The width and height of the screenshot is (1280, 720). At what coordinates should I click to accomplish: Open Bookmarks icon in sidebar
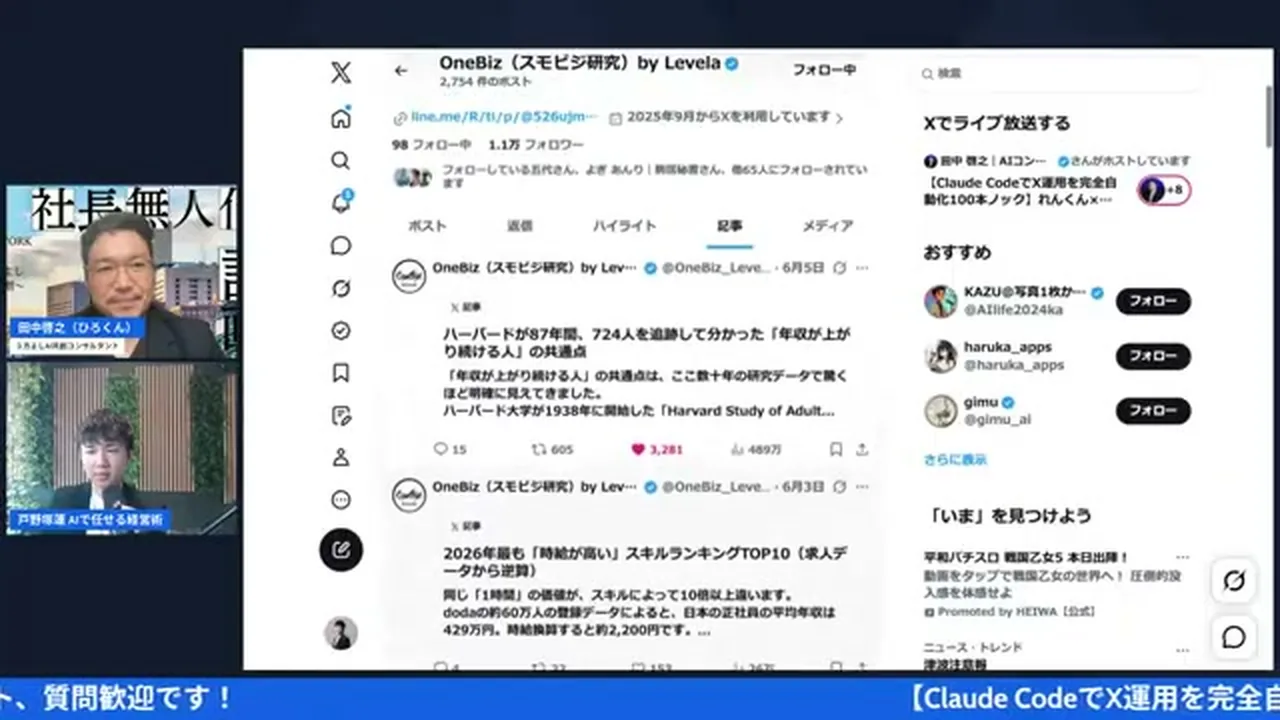coord(341,373)
